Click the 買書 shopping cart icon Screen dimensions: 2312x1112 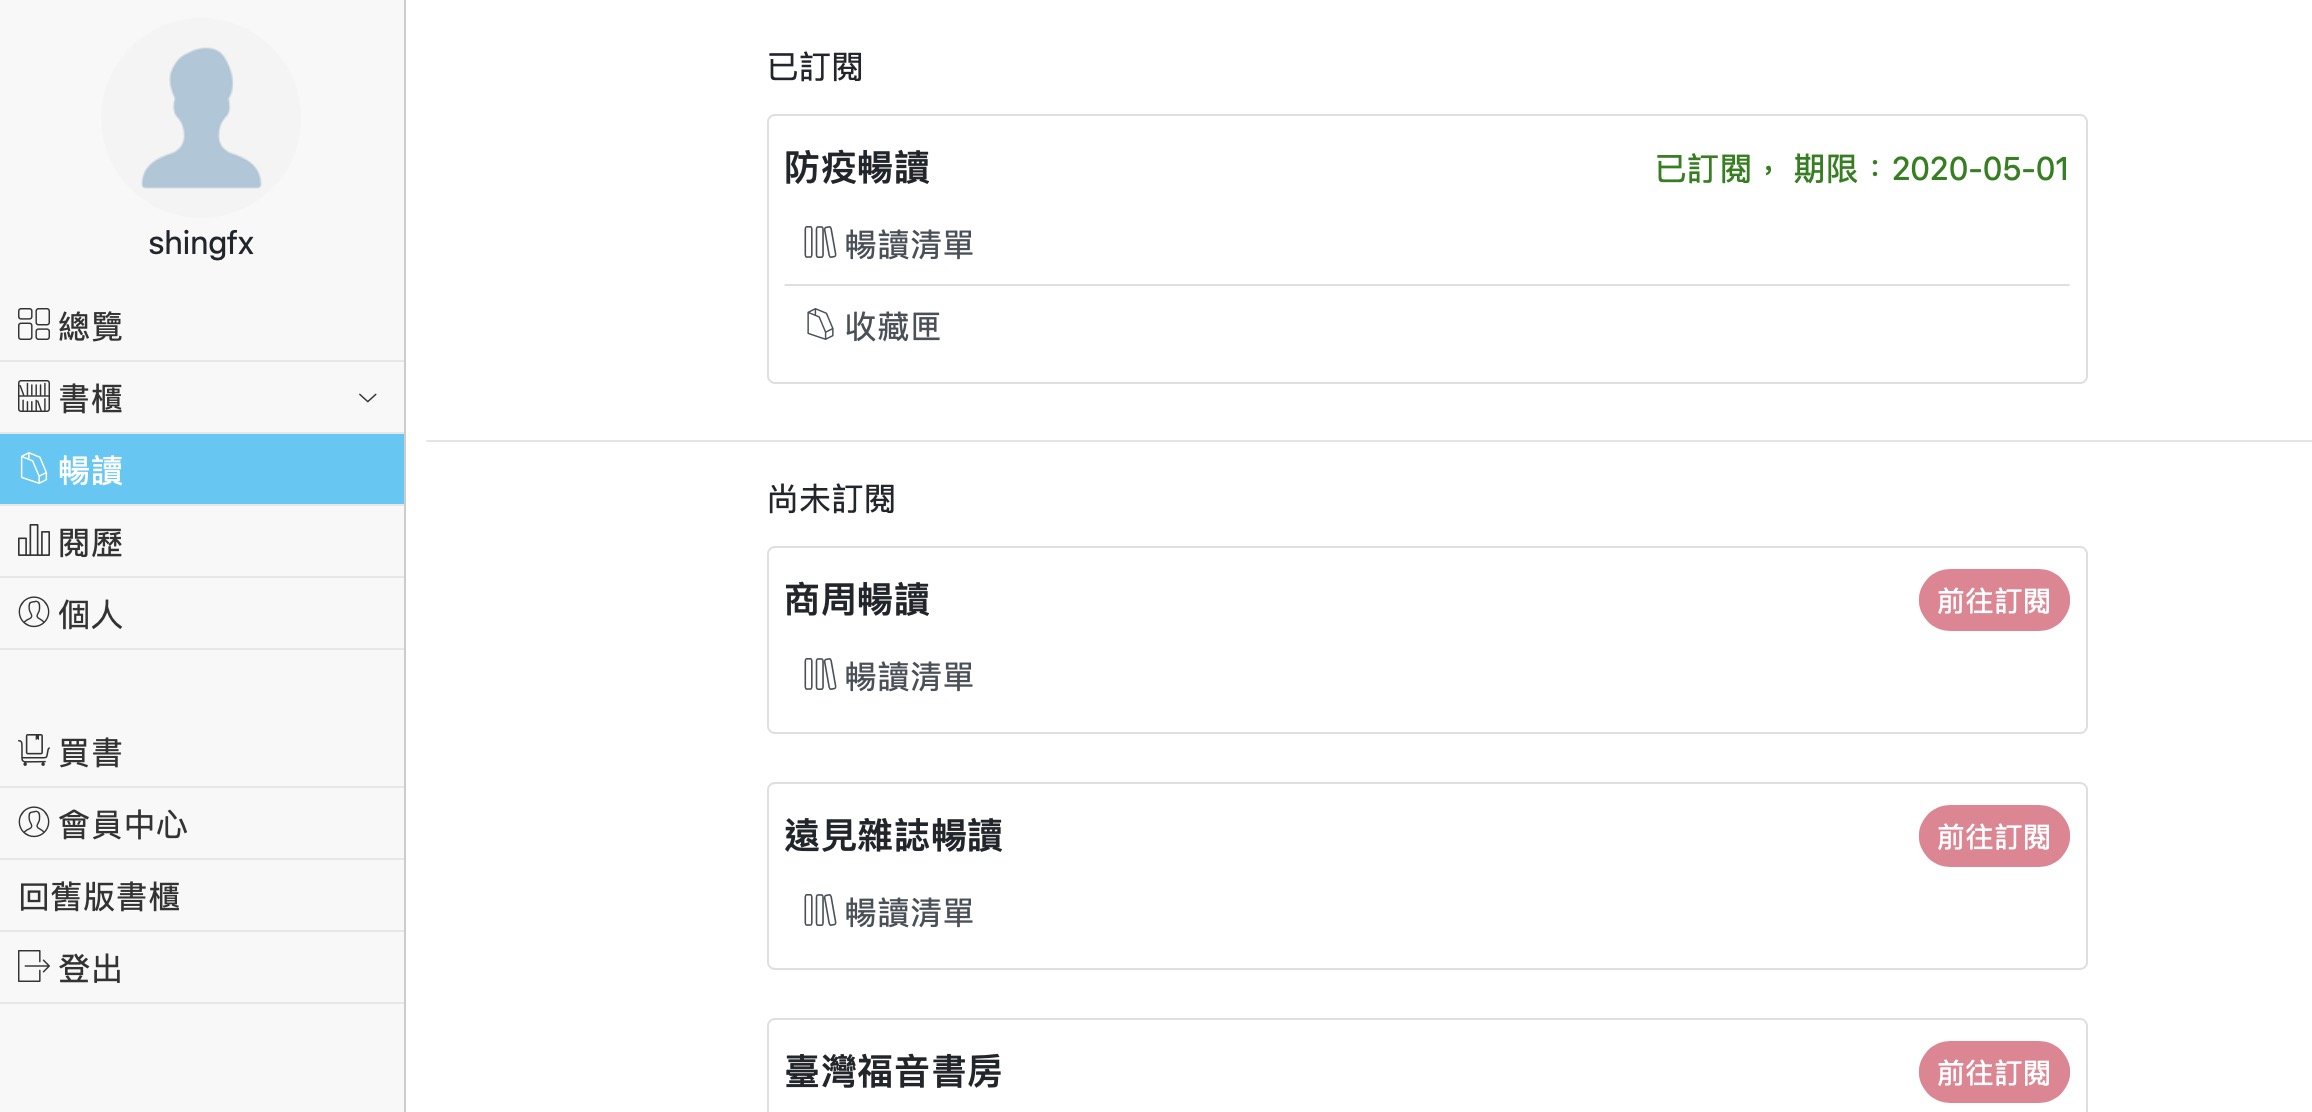pyautogui.click(x=34, y=750)
